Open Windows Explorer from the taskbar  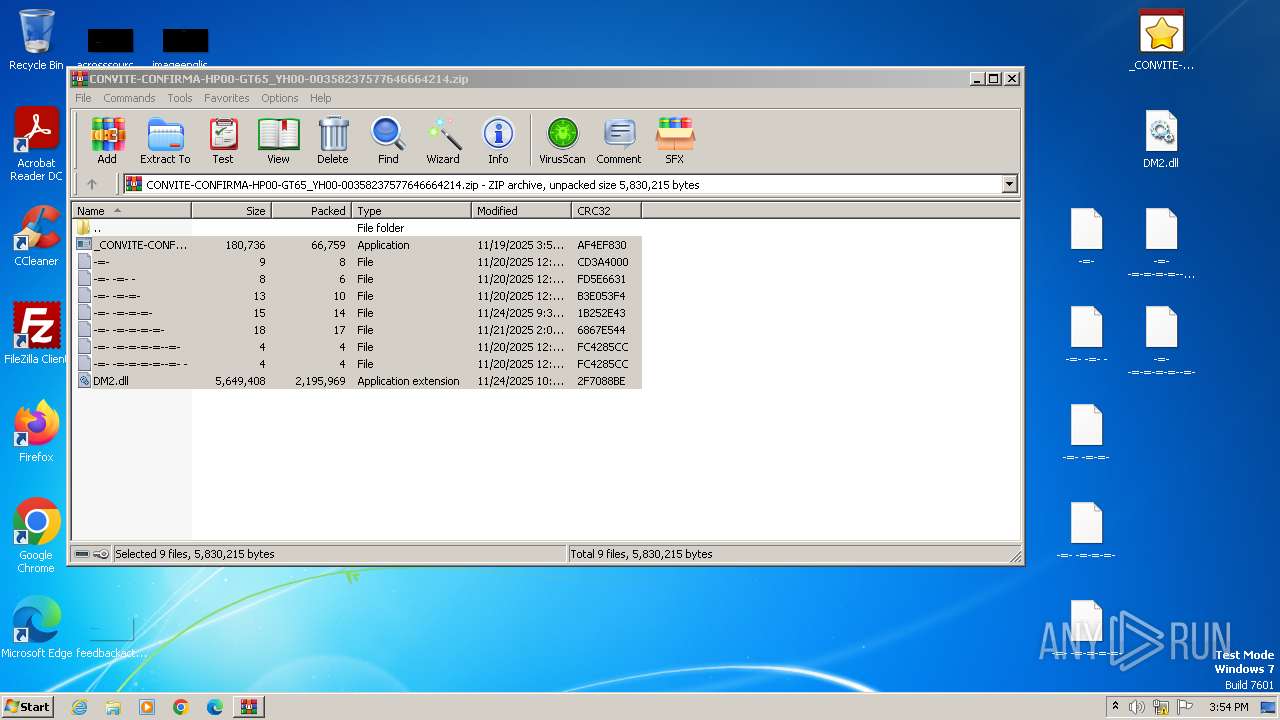tap(113, 707)
